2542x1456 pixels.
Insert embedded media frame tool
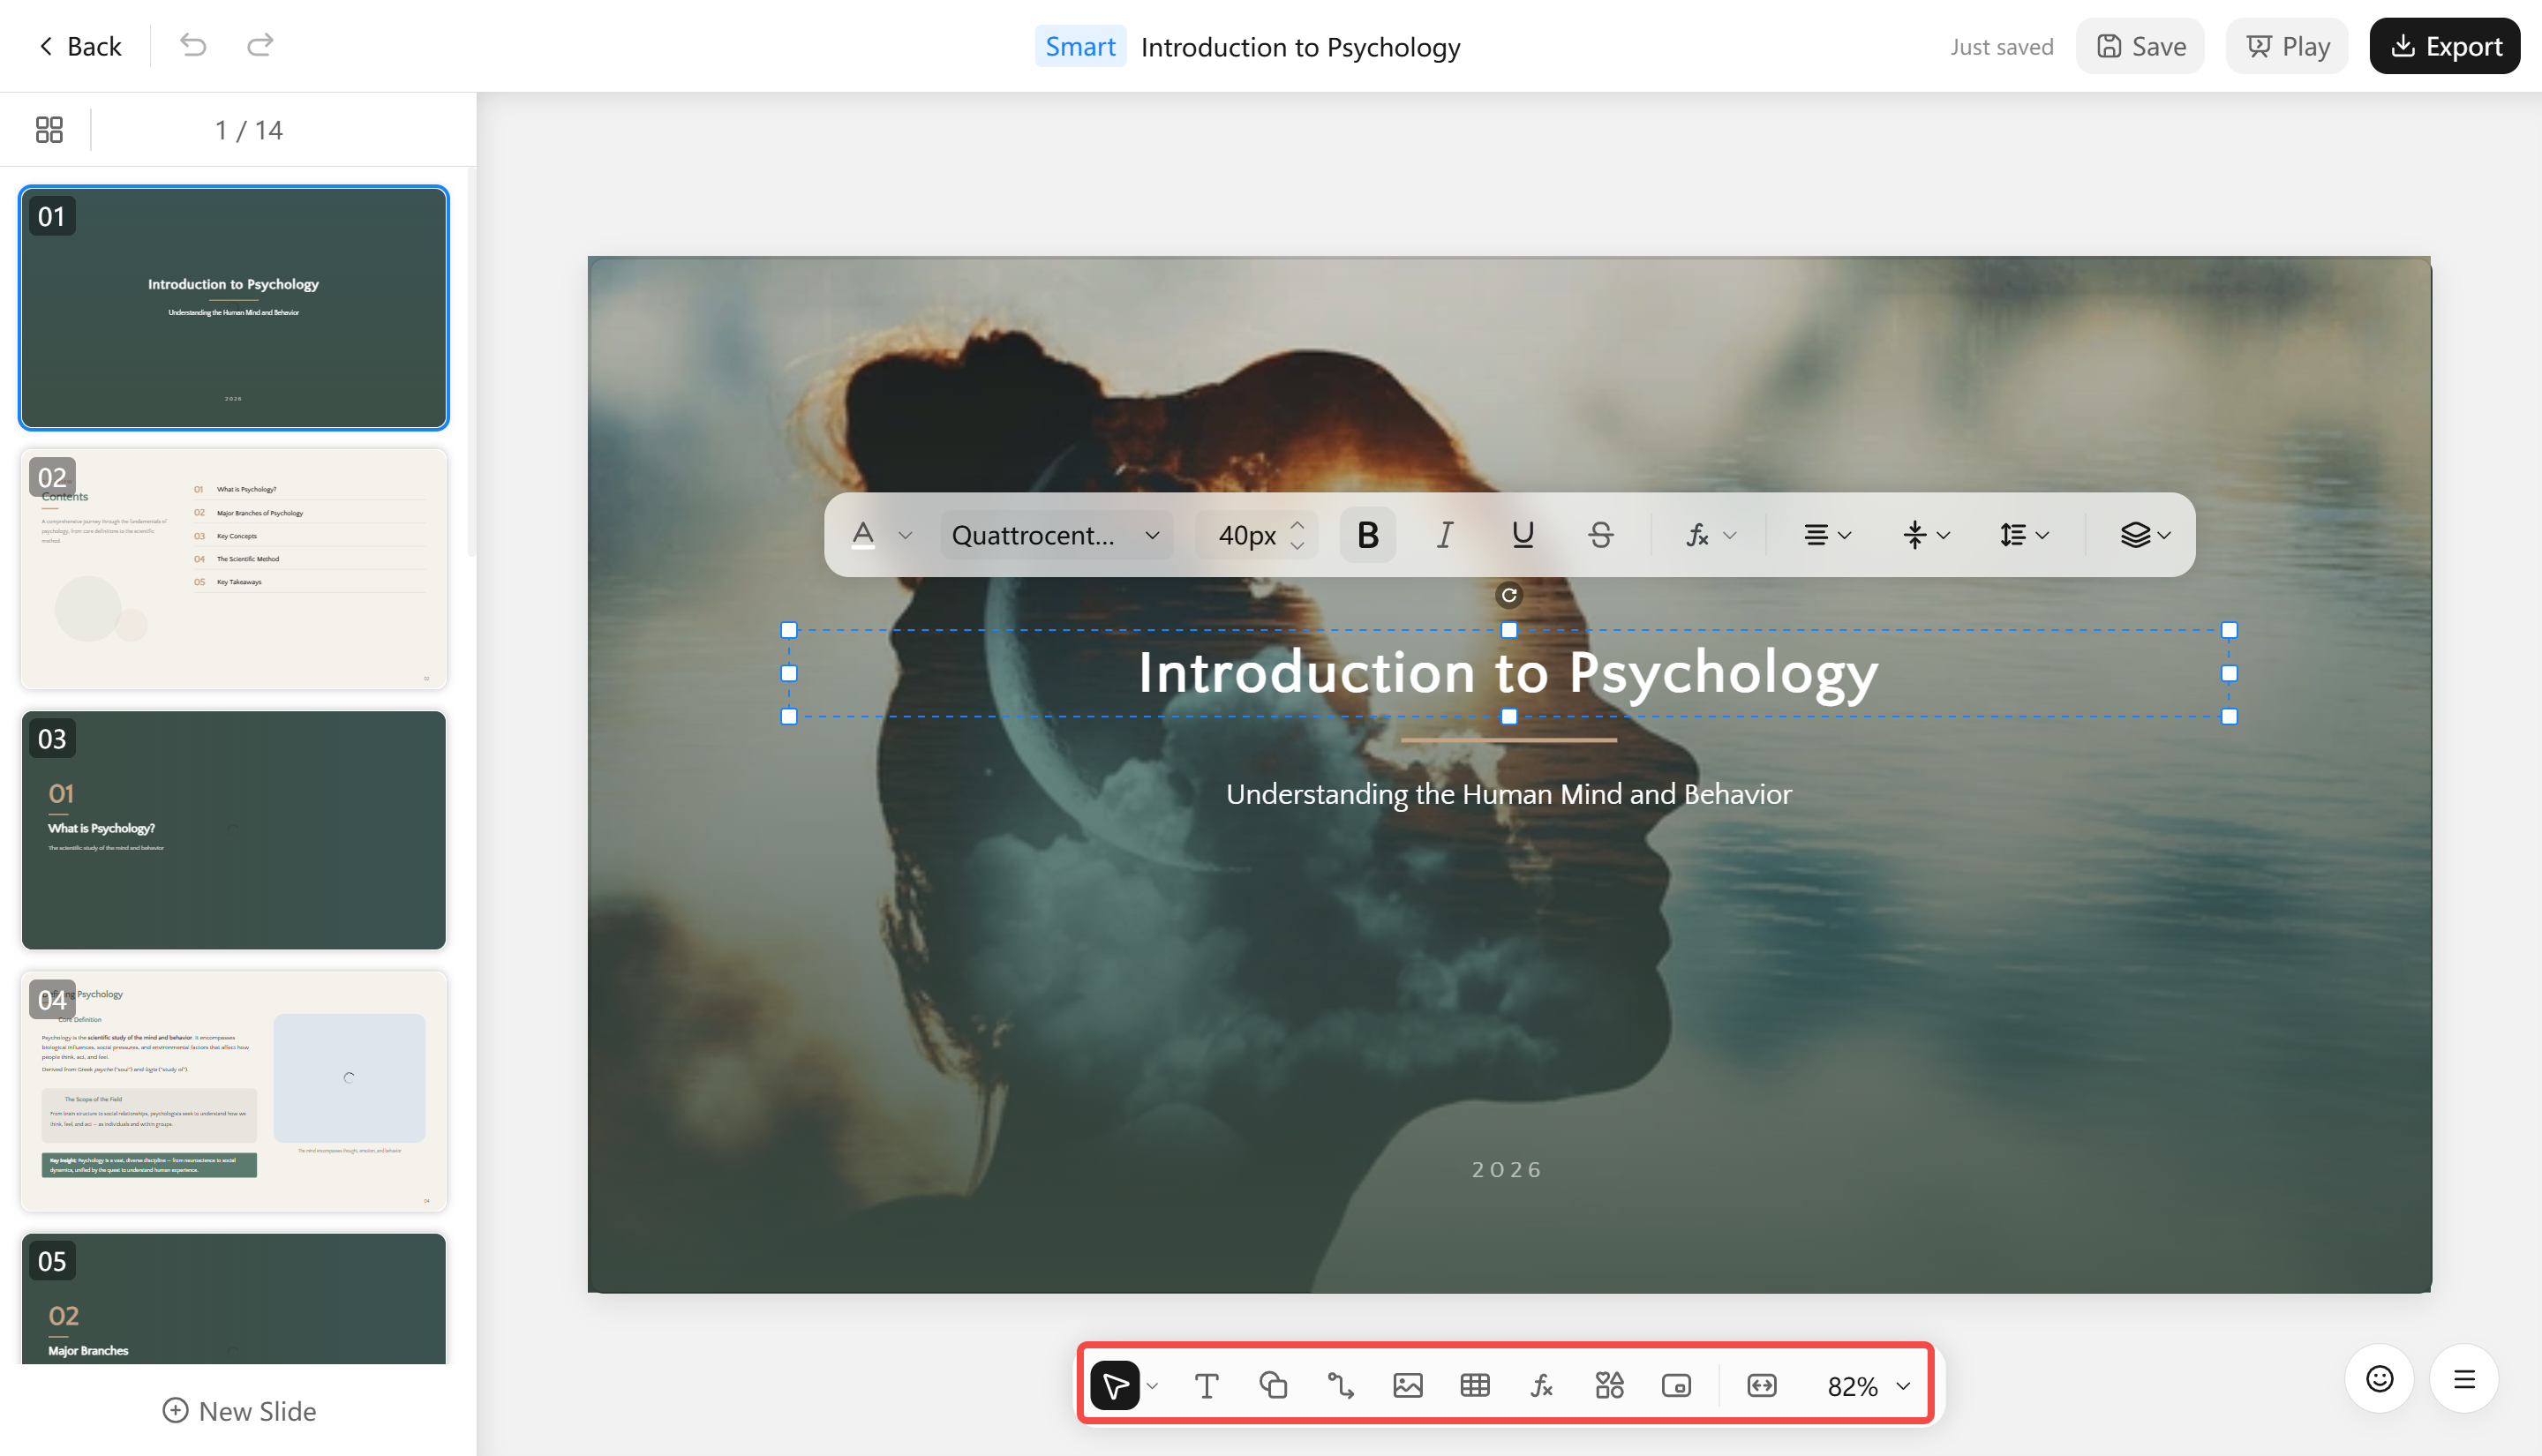(1676, 1385)
